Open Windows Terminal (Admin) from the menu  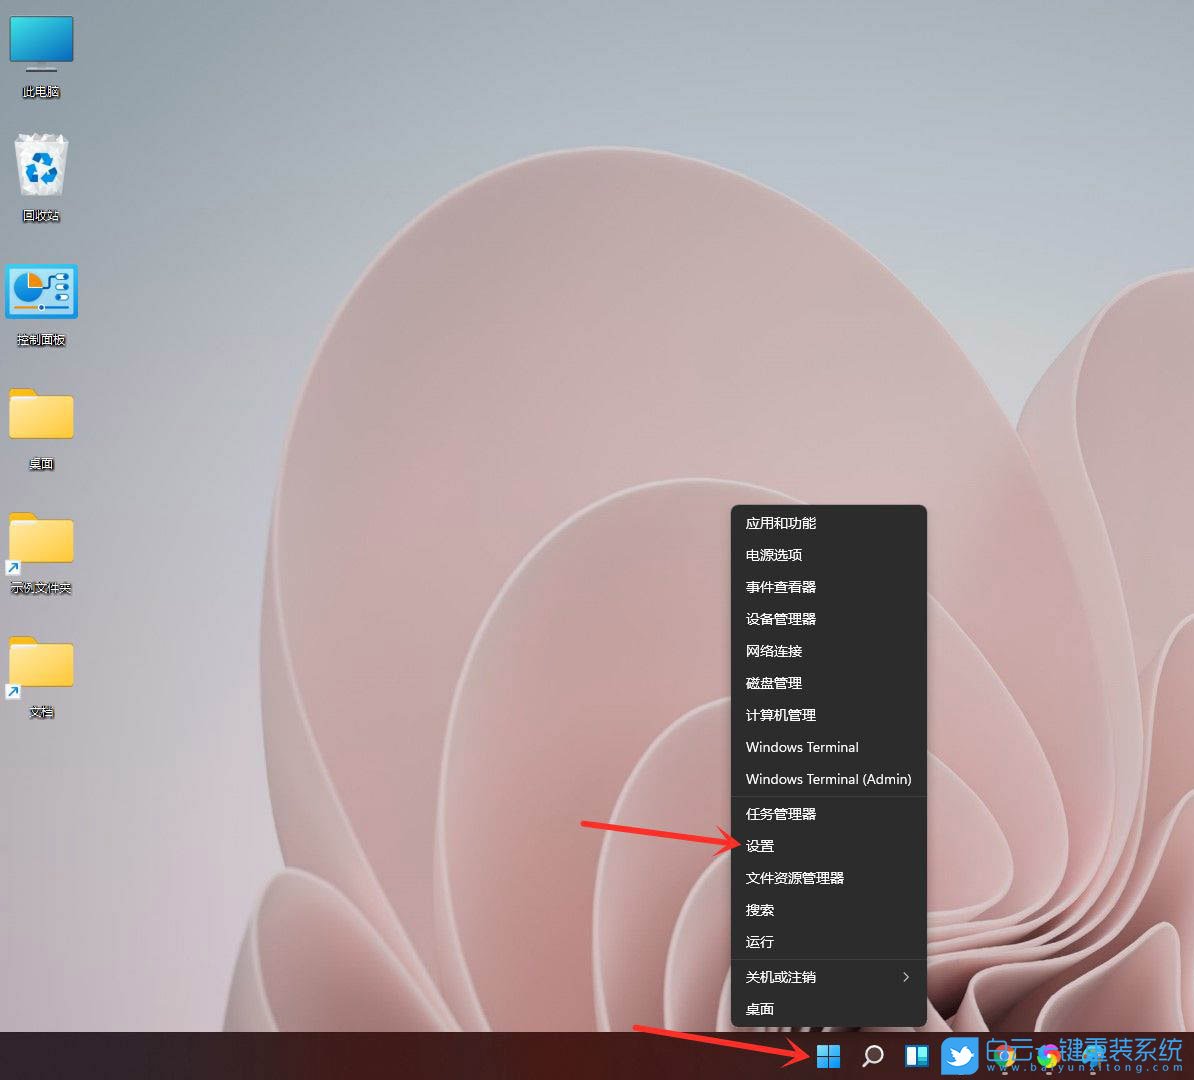click(x=828, y=779)
